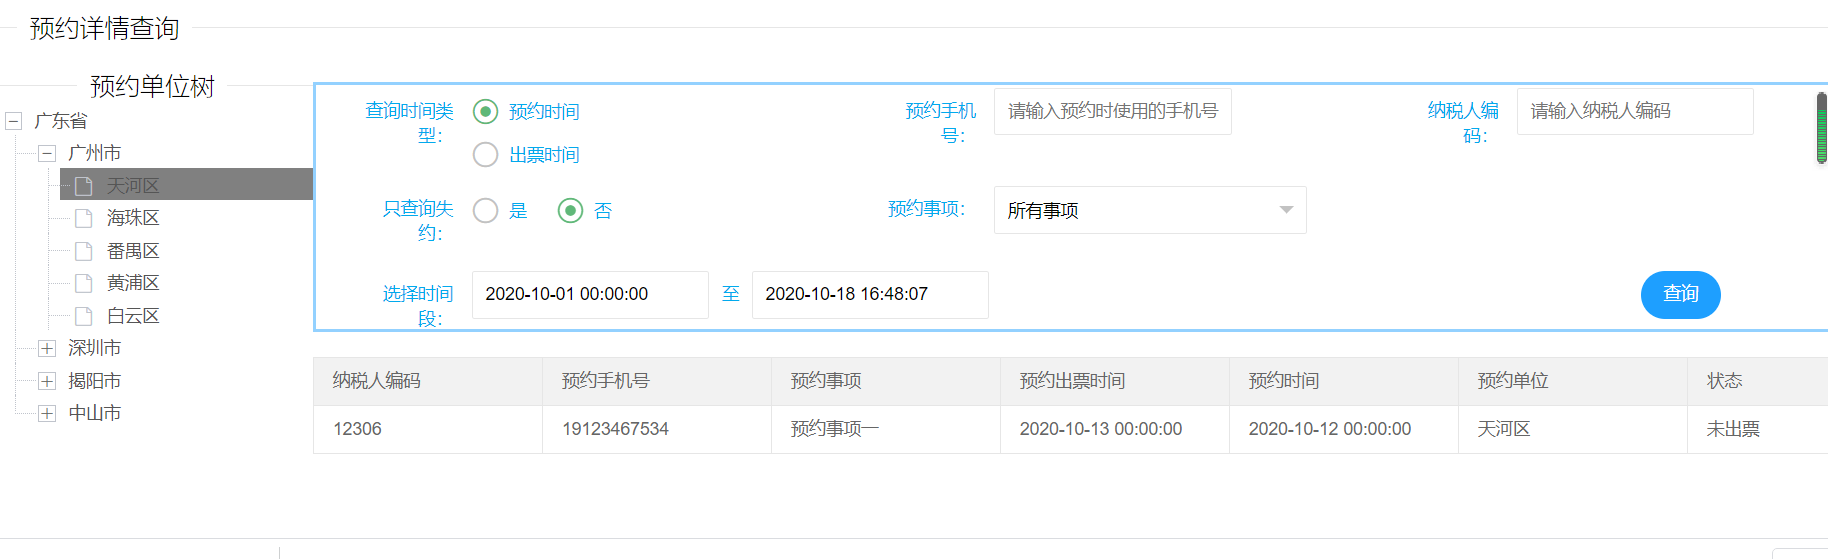This screenshot has width=1828, height=559.
Task: Select 白云区 in the unit tree
Action: [x=133, y=316]
